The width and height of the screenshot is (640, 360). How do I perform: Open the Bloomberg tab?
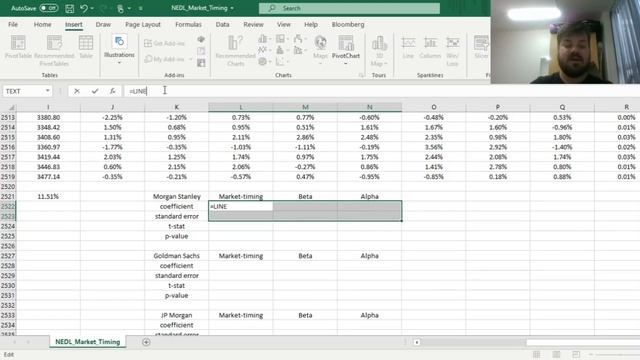(348, 24)
